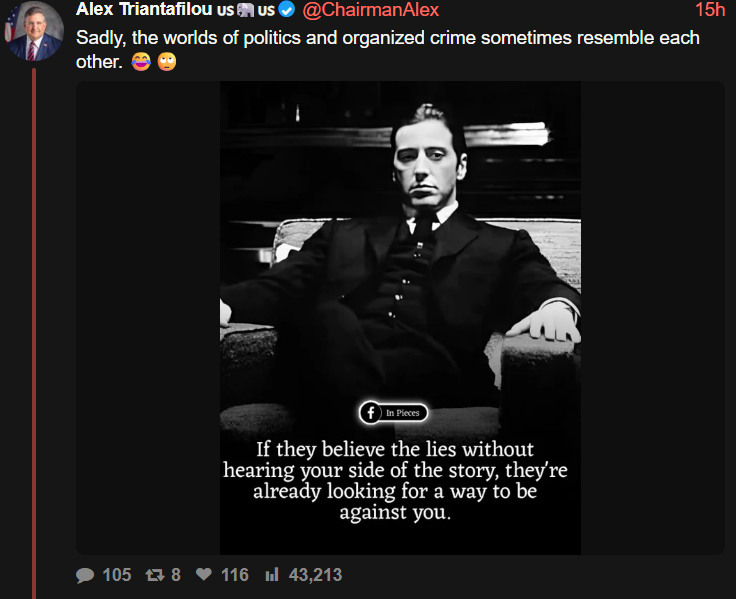Viewport: 736px width, 599px height.
Task: Click the reply speech bubble icon
Action: 85,575
